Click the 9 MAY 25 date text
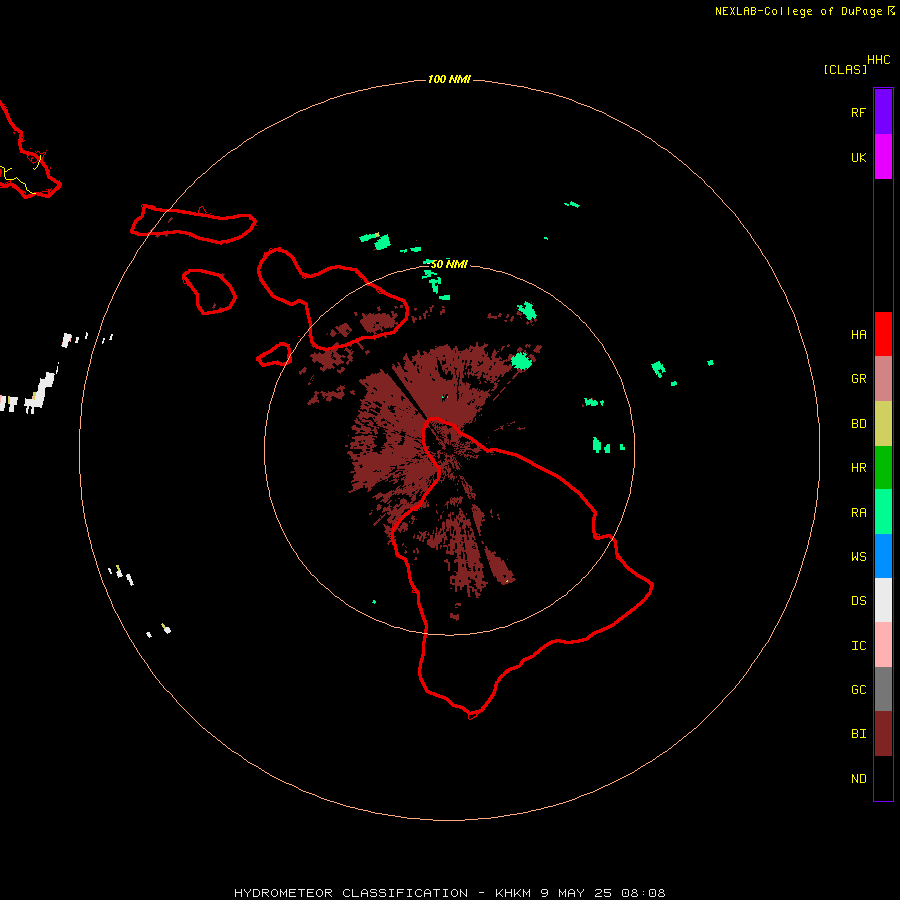 click(576, 893)
